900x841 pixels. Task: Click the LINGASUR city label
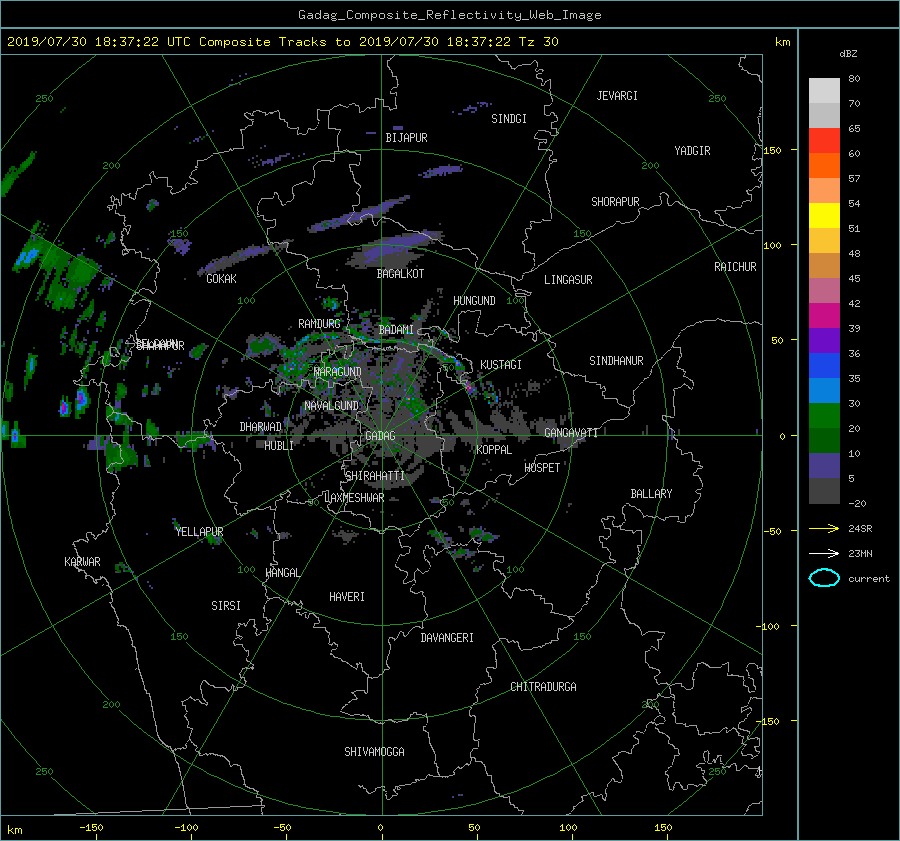coord(568,280)
